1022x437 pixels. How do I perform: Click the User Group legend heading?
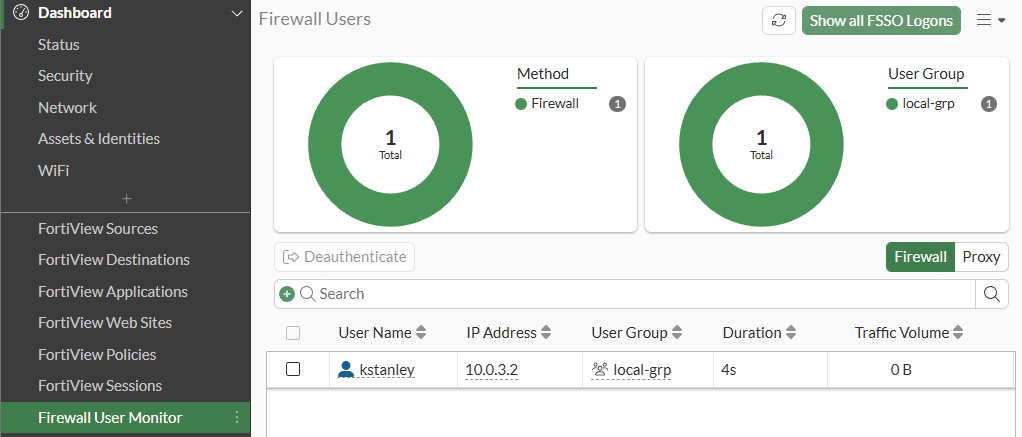pos(926,74)
